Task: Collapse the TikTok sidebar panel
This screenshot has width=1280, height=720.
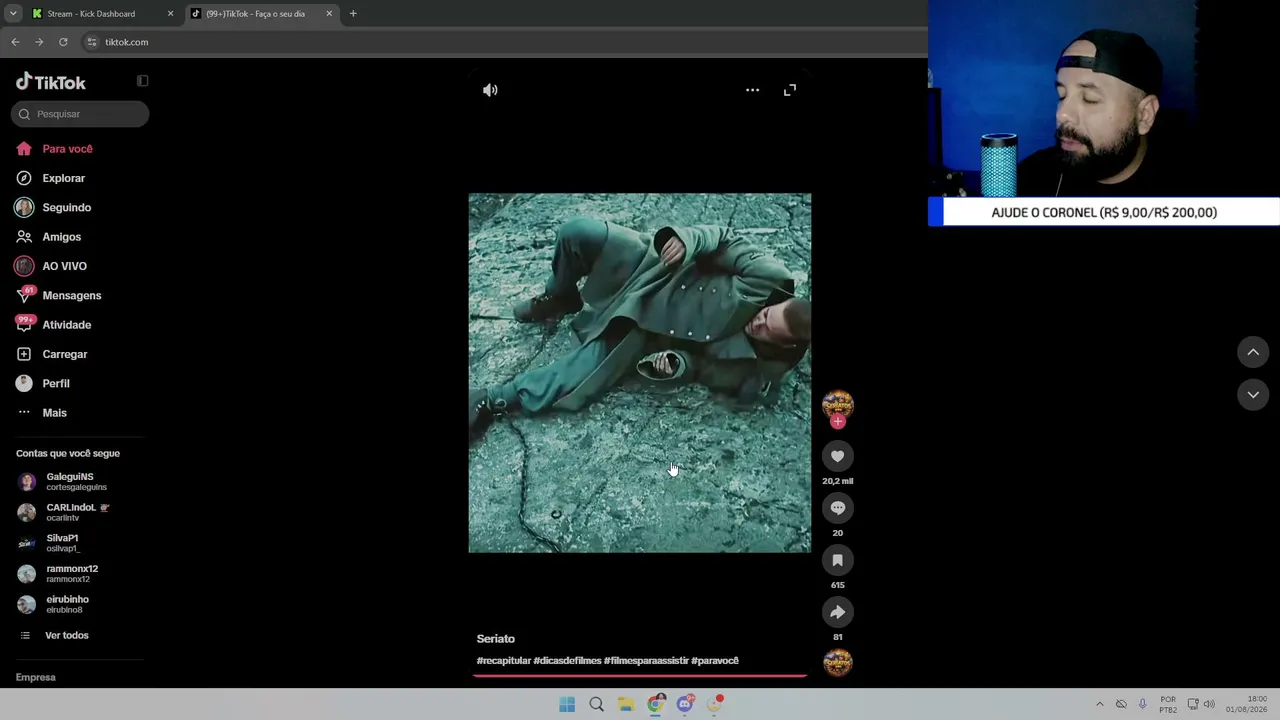Action: (142, 81)
